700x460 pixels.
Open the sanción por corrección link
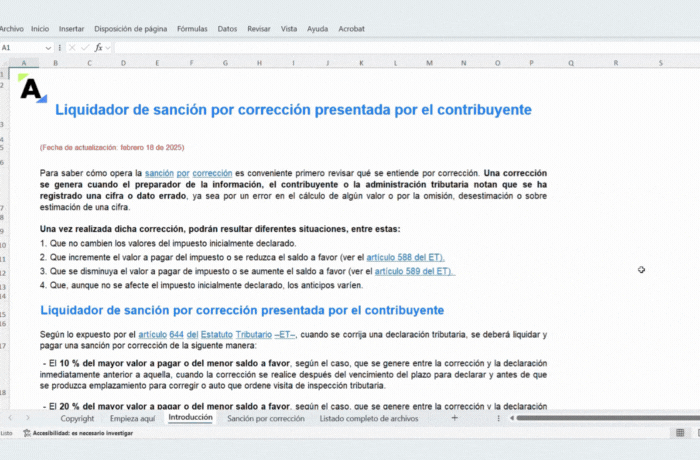point(188,173)
